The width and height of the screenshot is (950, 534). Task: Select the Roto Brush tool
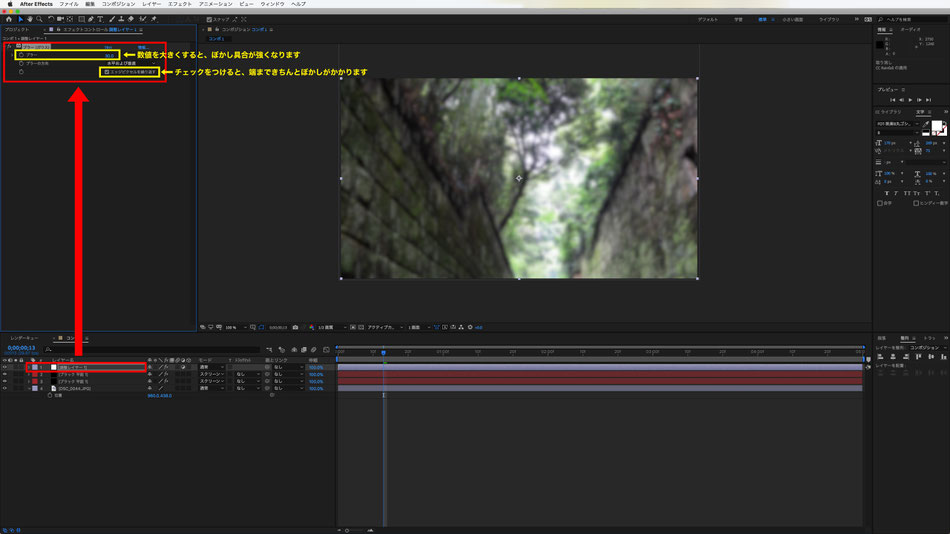143,19
